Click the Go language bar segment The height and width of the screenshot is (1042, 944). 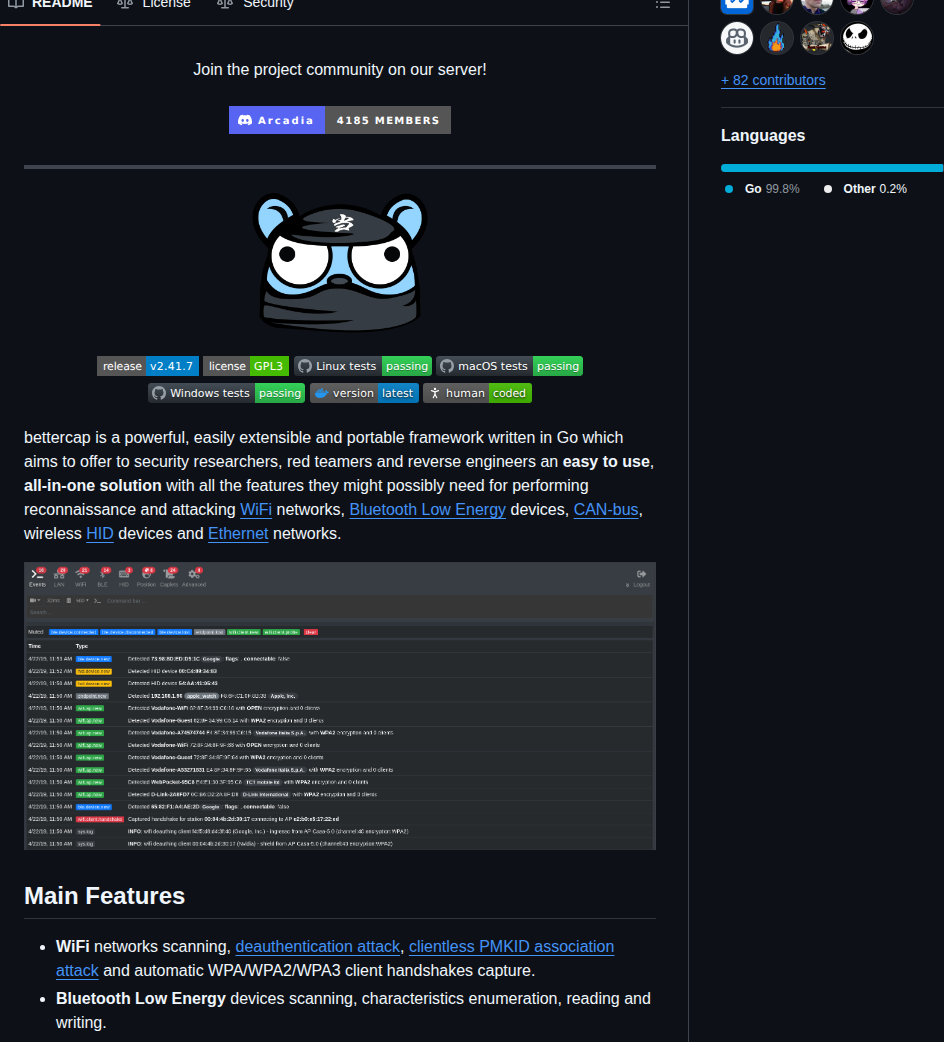click(x=831, y=168)
